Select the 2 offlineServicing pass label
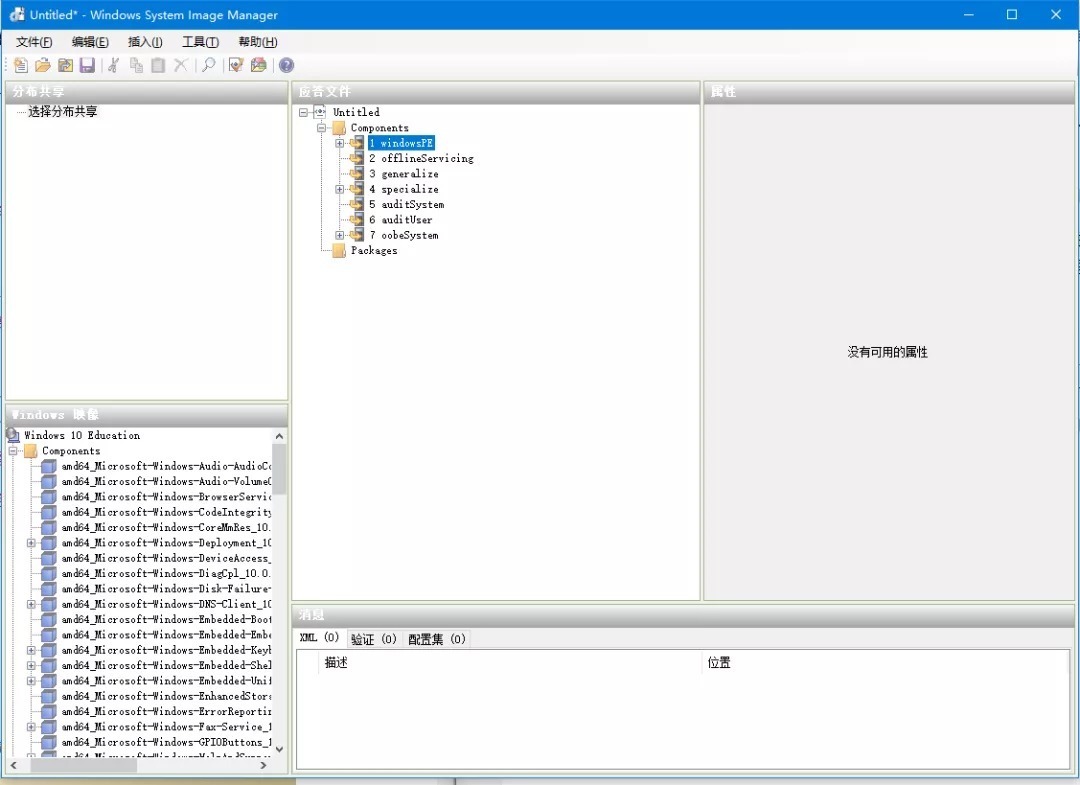 [x=421, y=158]
